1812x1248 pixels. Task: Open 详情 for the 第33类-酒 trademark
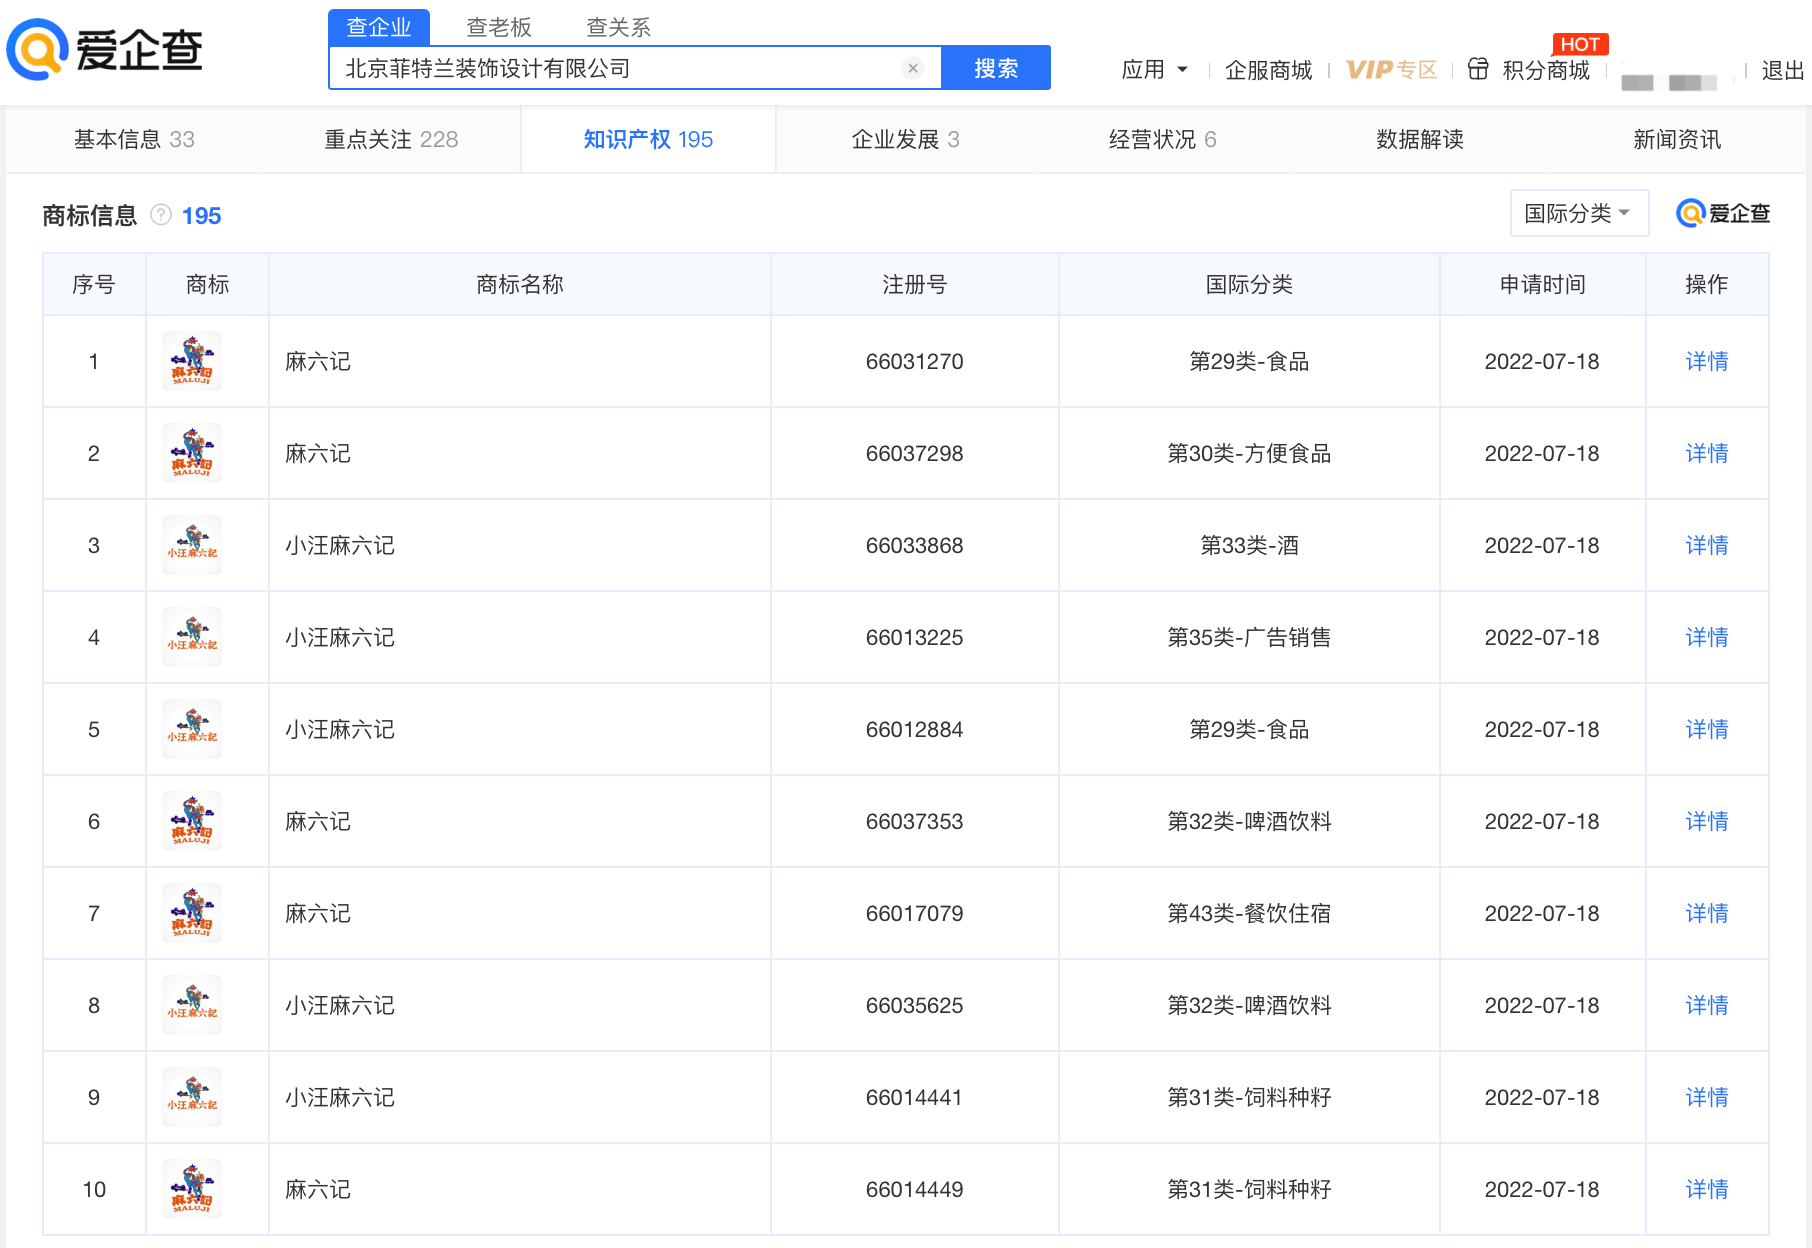coord(1706,545)
